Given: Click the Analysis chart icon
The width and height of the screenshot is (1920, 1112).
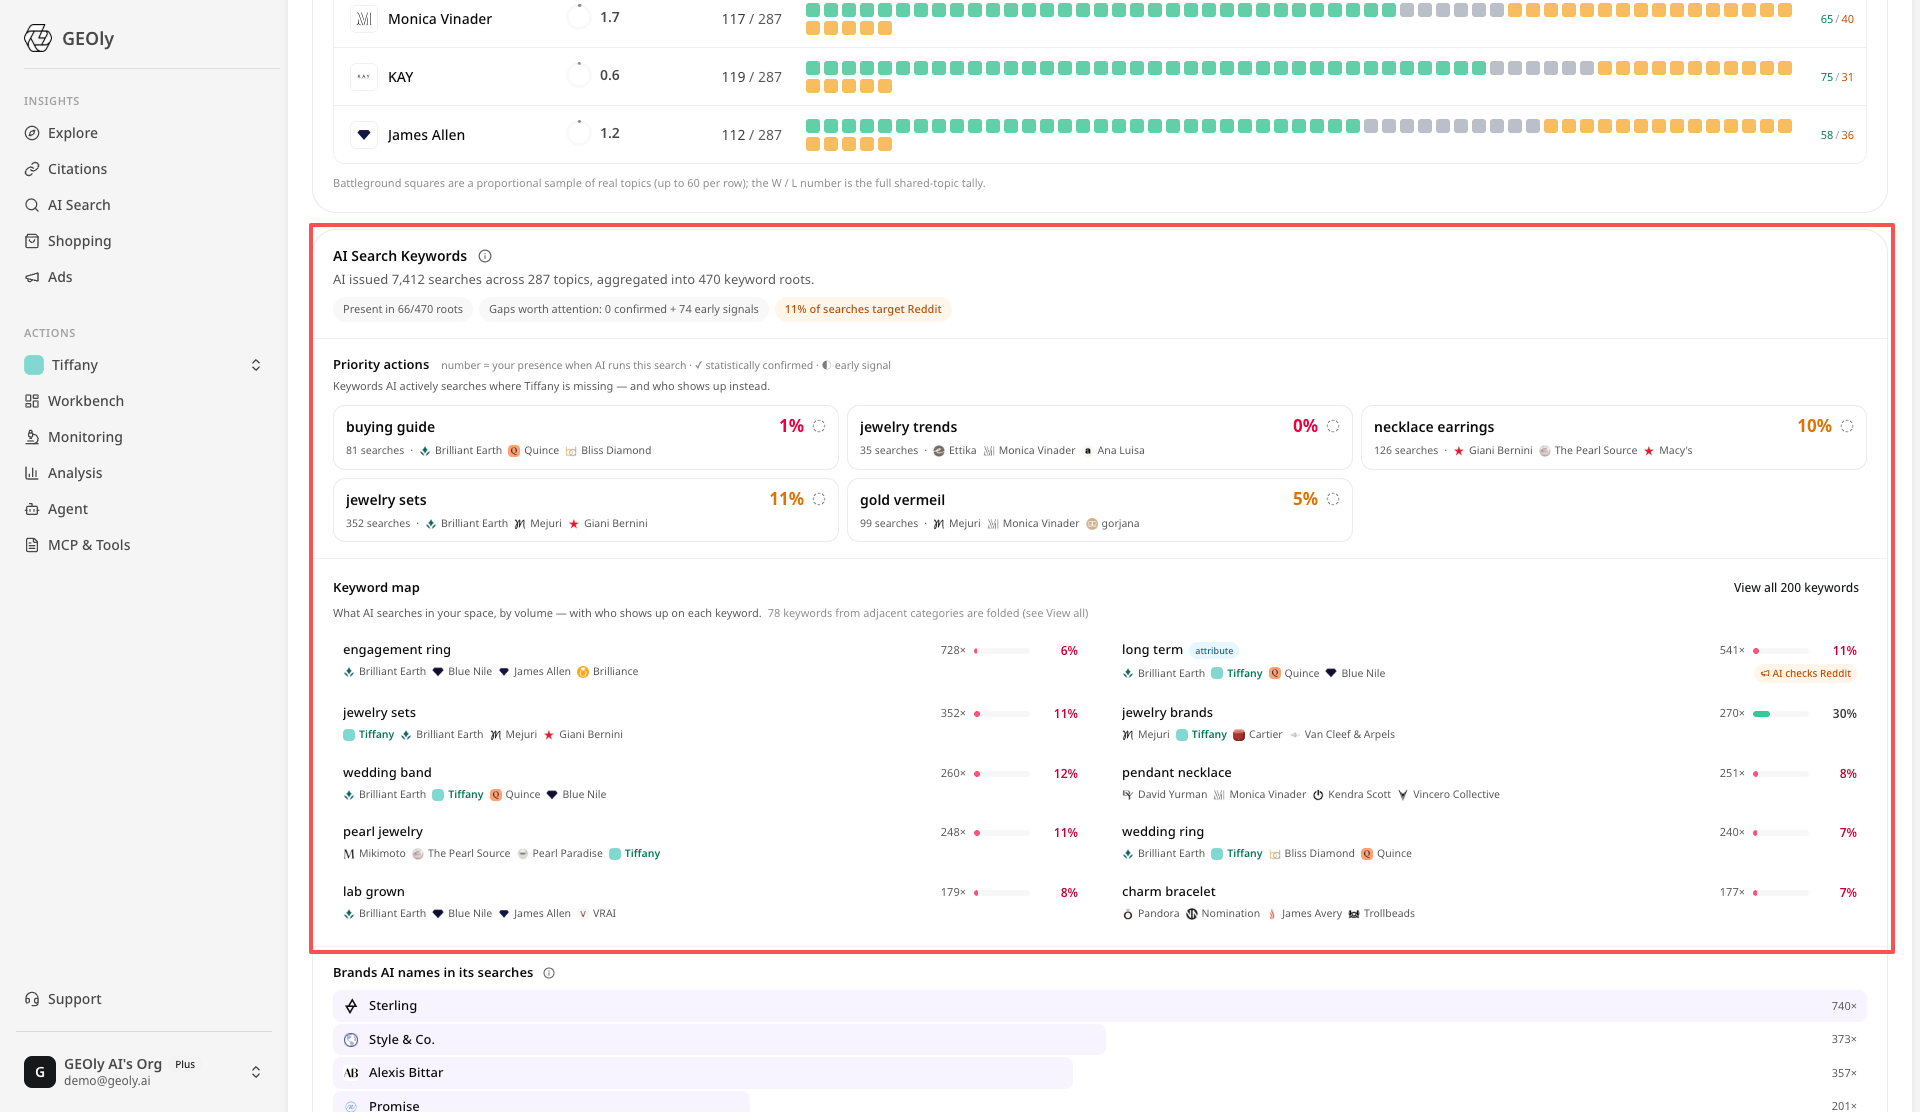Looking at the screenshot, I should (x=32, y=473).
